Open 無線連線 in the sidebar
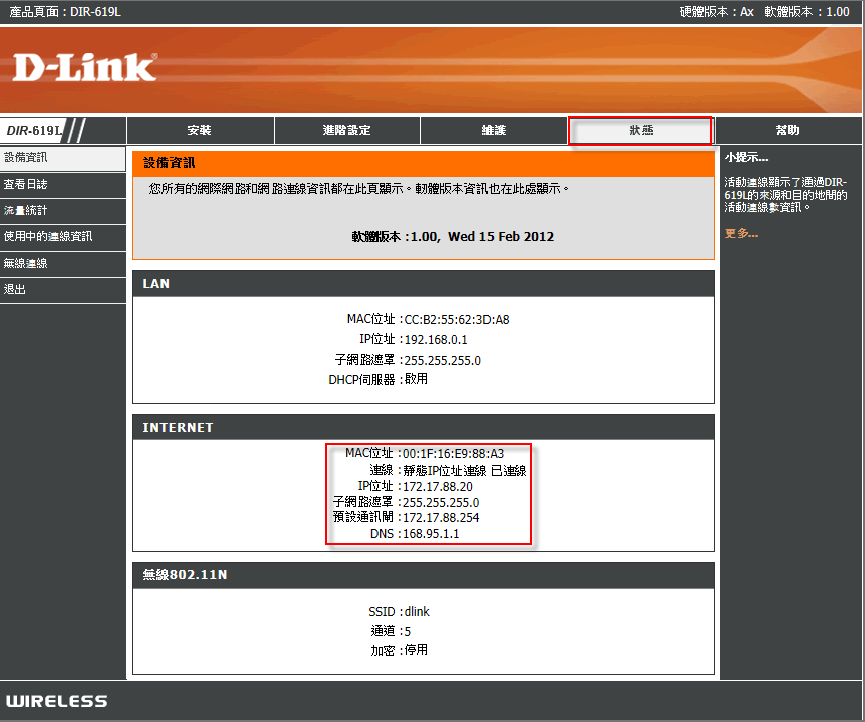This screenshot has height=722, width=865. [62, 263]
